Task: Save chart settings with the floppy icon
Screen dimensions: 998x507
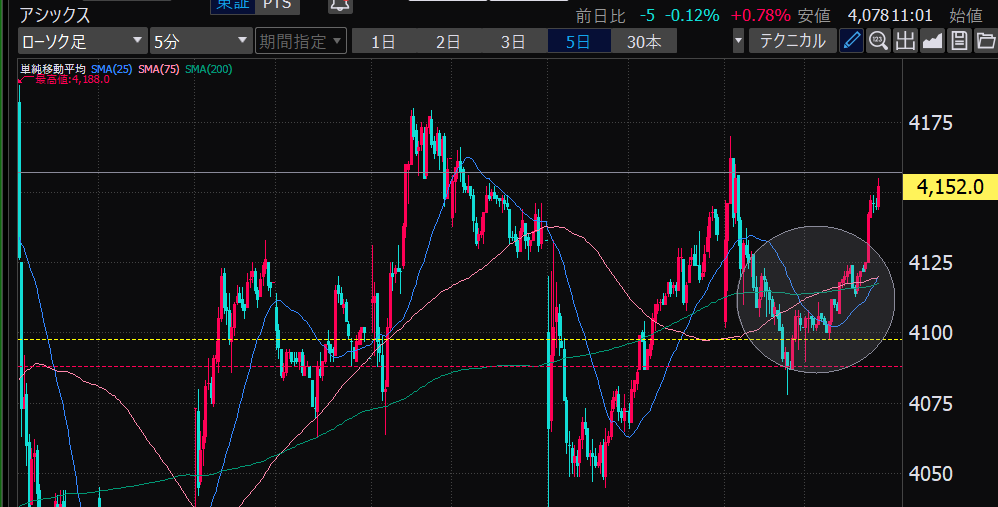Action: click(x=959, y=41)
